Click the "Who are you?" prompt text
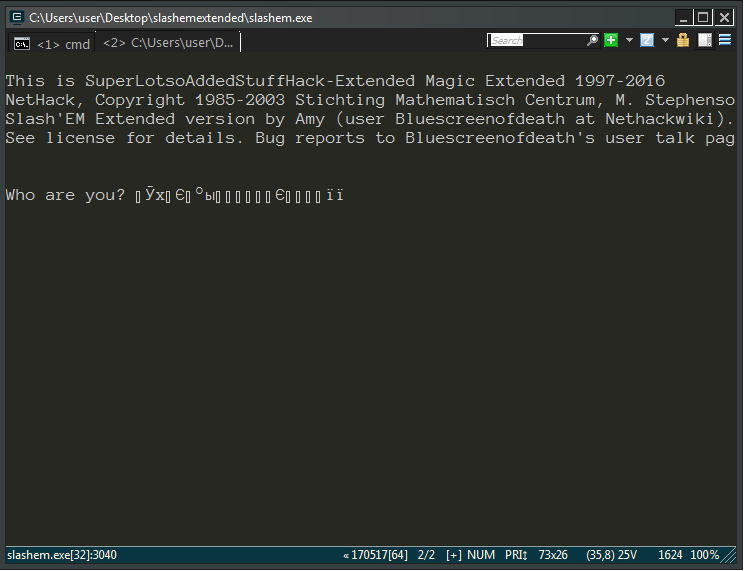744x571 pixels. tap(65, 195)
